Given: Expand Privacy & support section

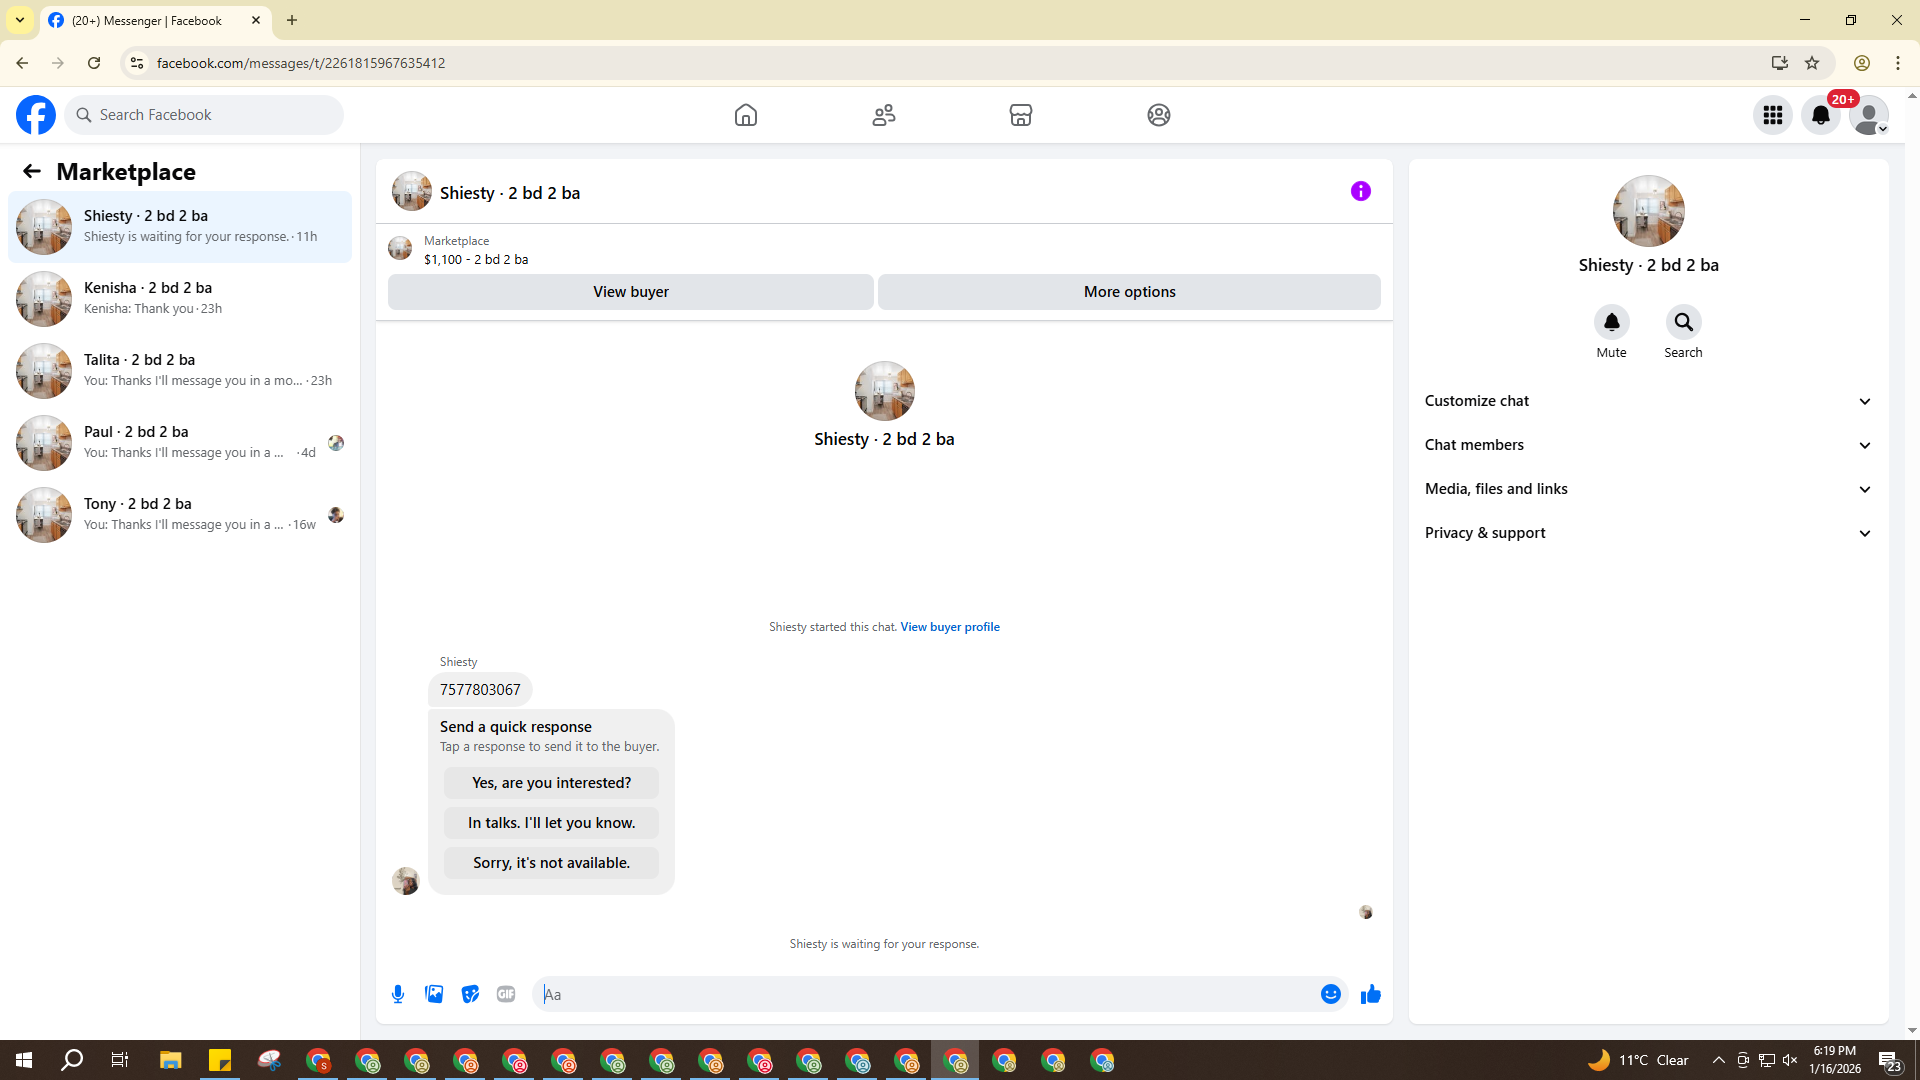Looking at the screenshot, I should [x=1647, y=533].
